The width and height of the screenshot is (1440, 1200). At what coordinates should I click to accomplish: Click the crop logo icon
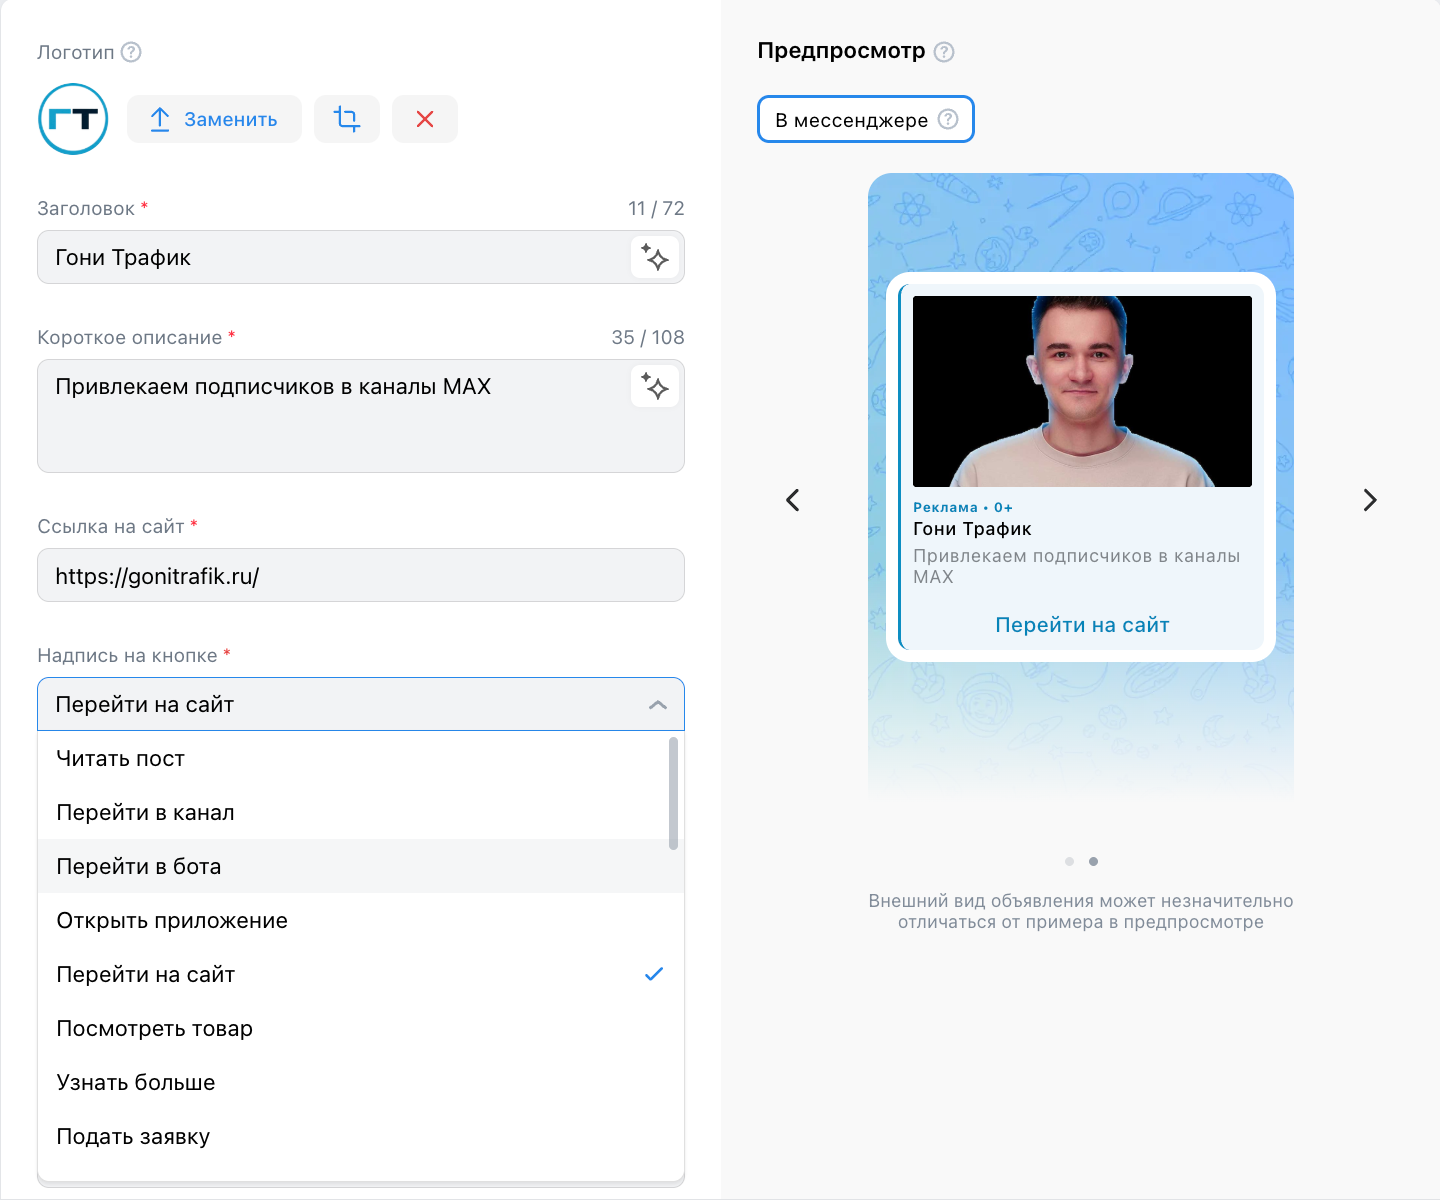(x=347, y=119)
